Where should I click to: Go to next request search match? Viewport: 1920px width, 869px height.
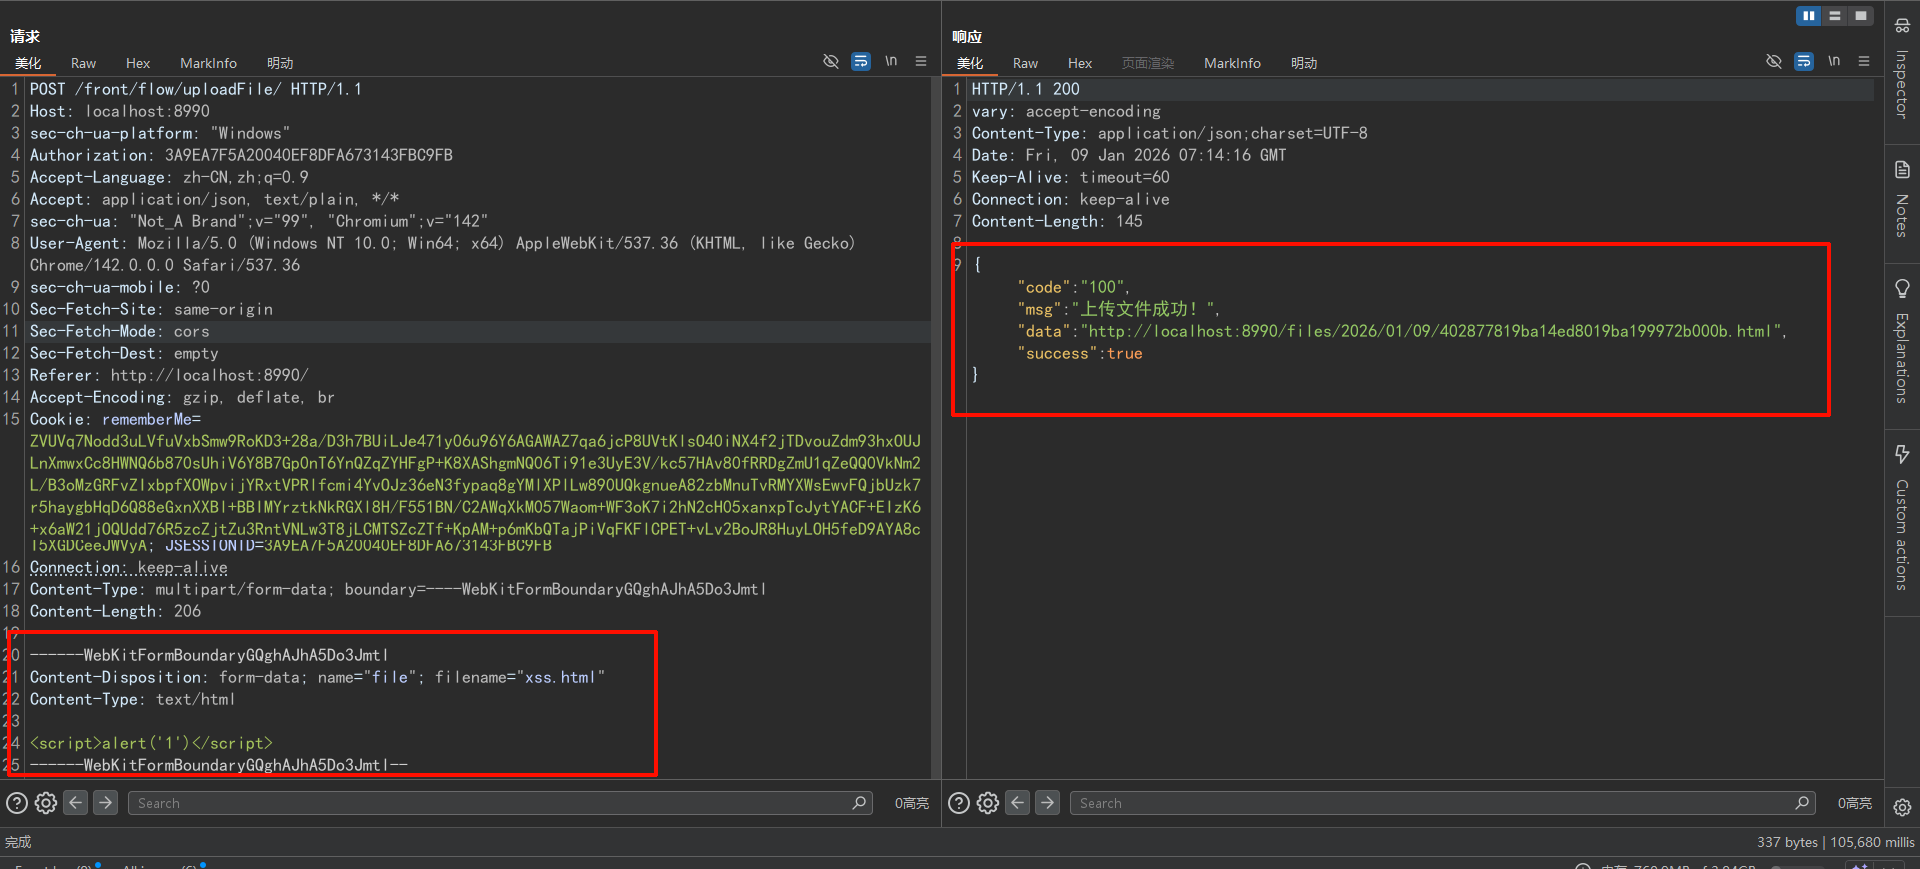click(105, 803)
